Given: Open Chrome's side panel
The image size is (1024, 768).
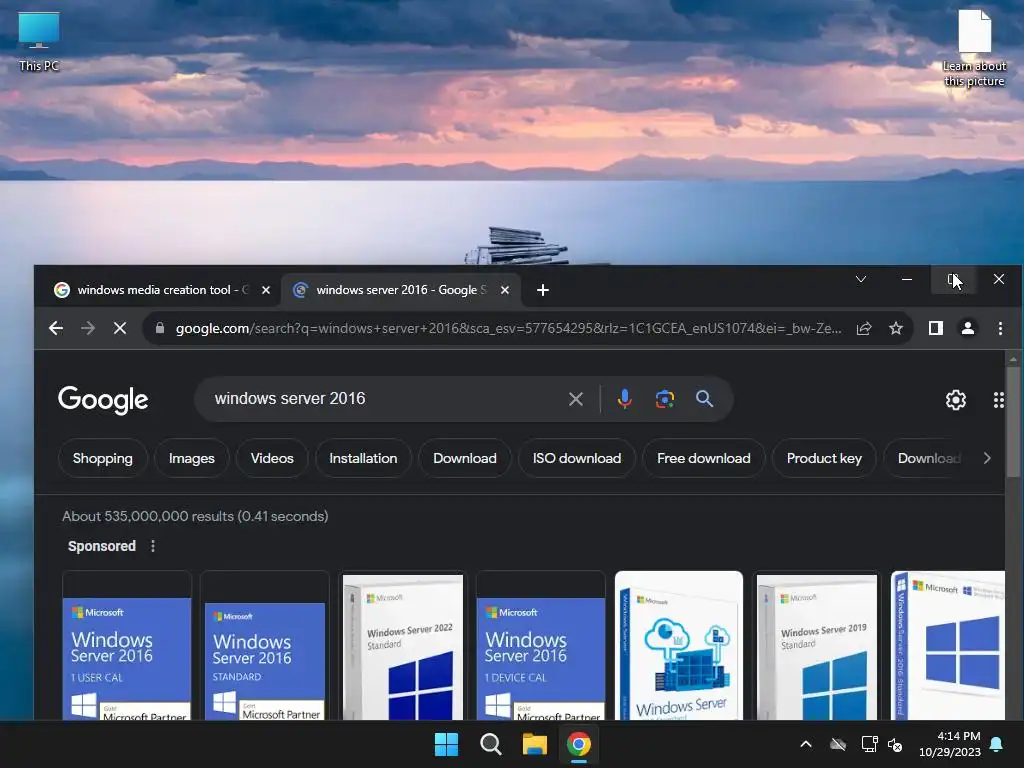Looking at the screenshot, I should coord(936,328).
